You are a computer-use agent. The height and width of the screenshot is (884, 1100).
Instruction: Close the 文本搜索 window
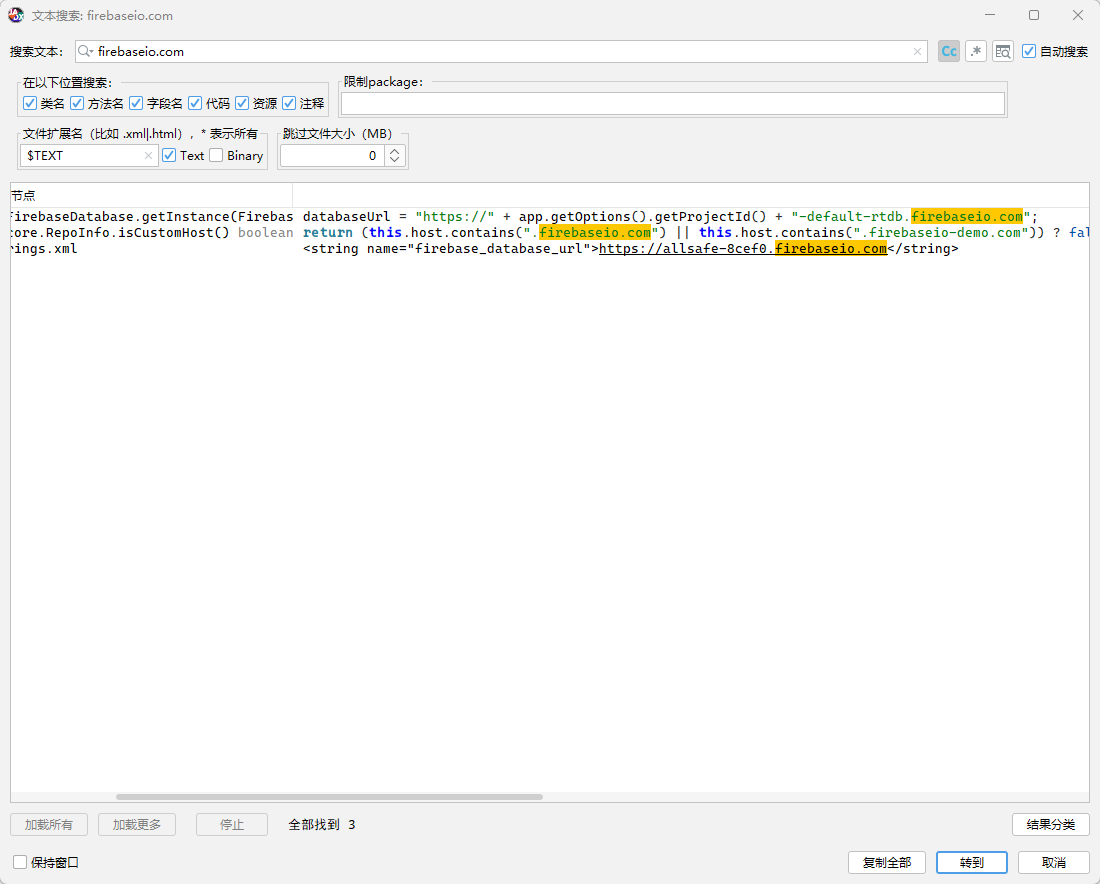tap(1078, 15)
